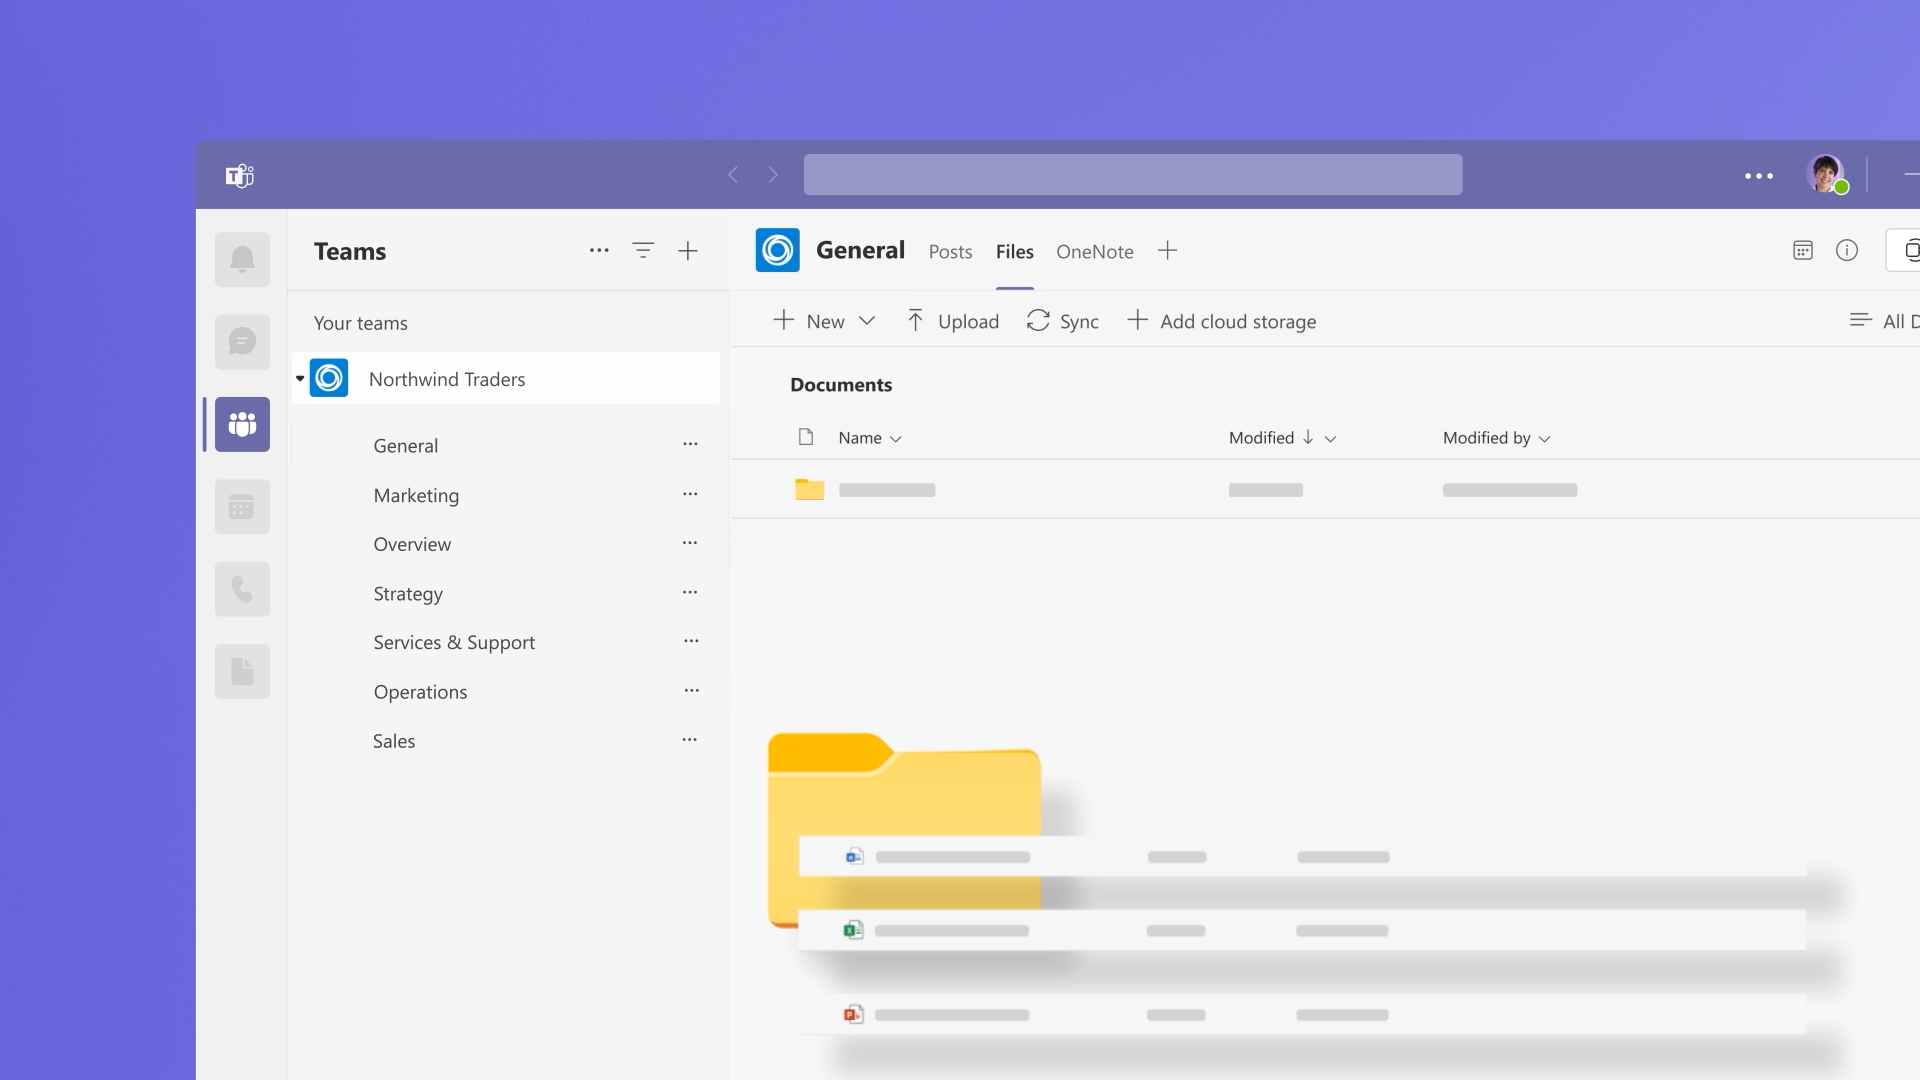Open the user profile avatar
Screen dimensions: 1920x1080
pos(1826,174)
